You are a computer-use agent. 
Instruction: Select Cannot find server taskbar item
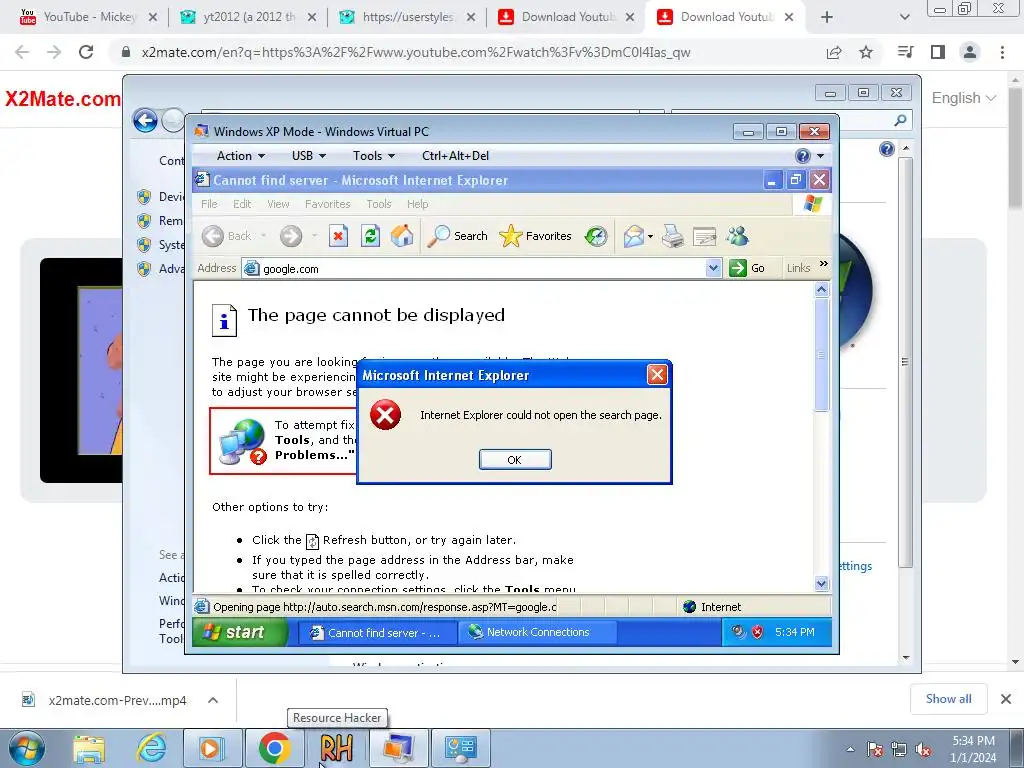pyautogui.click(x=376, y=632)
